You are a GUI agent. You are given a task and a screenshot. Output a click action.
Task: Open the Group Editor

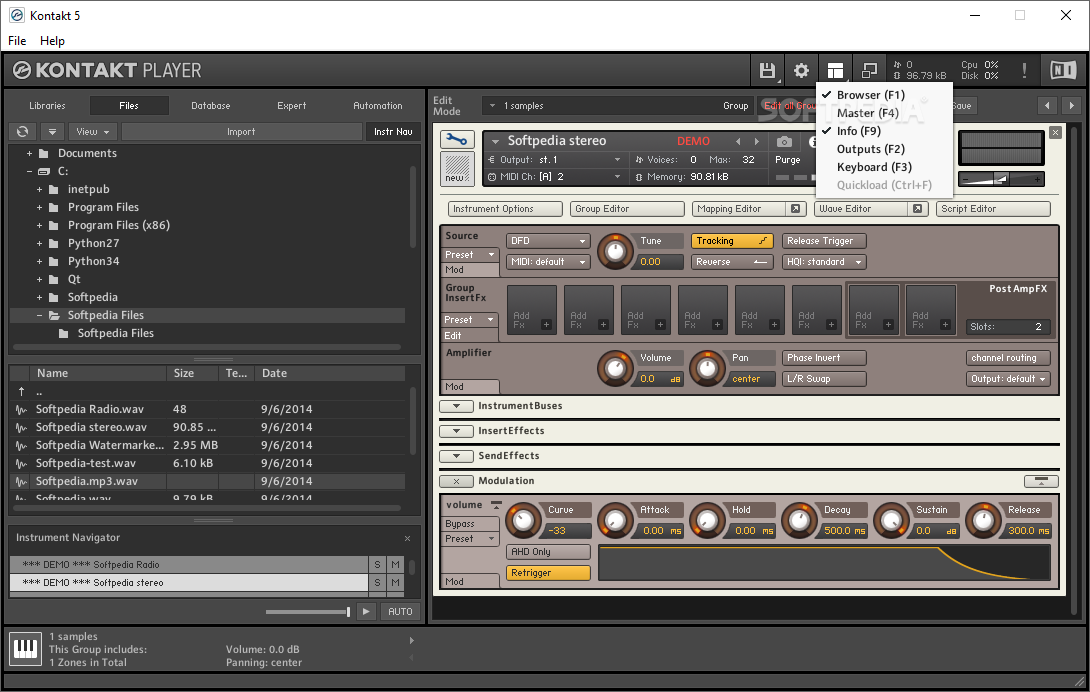(627, 209)
